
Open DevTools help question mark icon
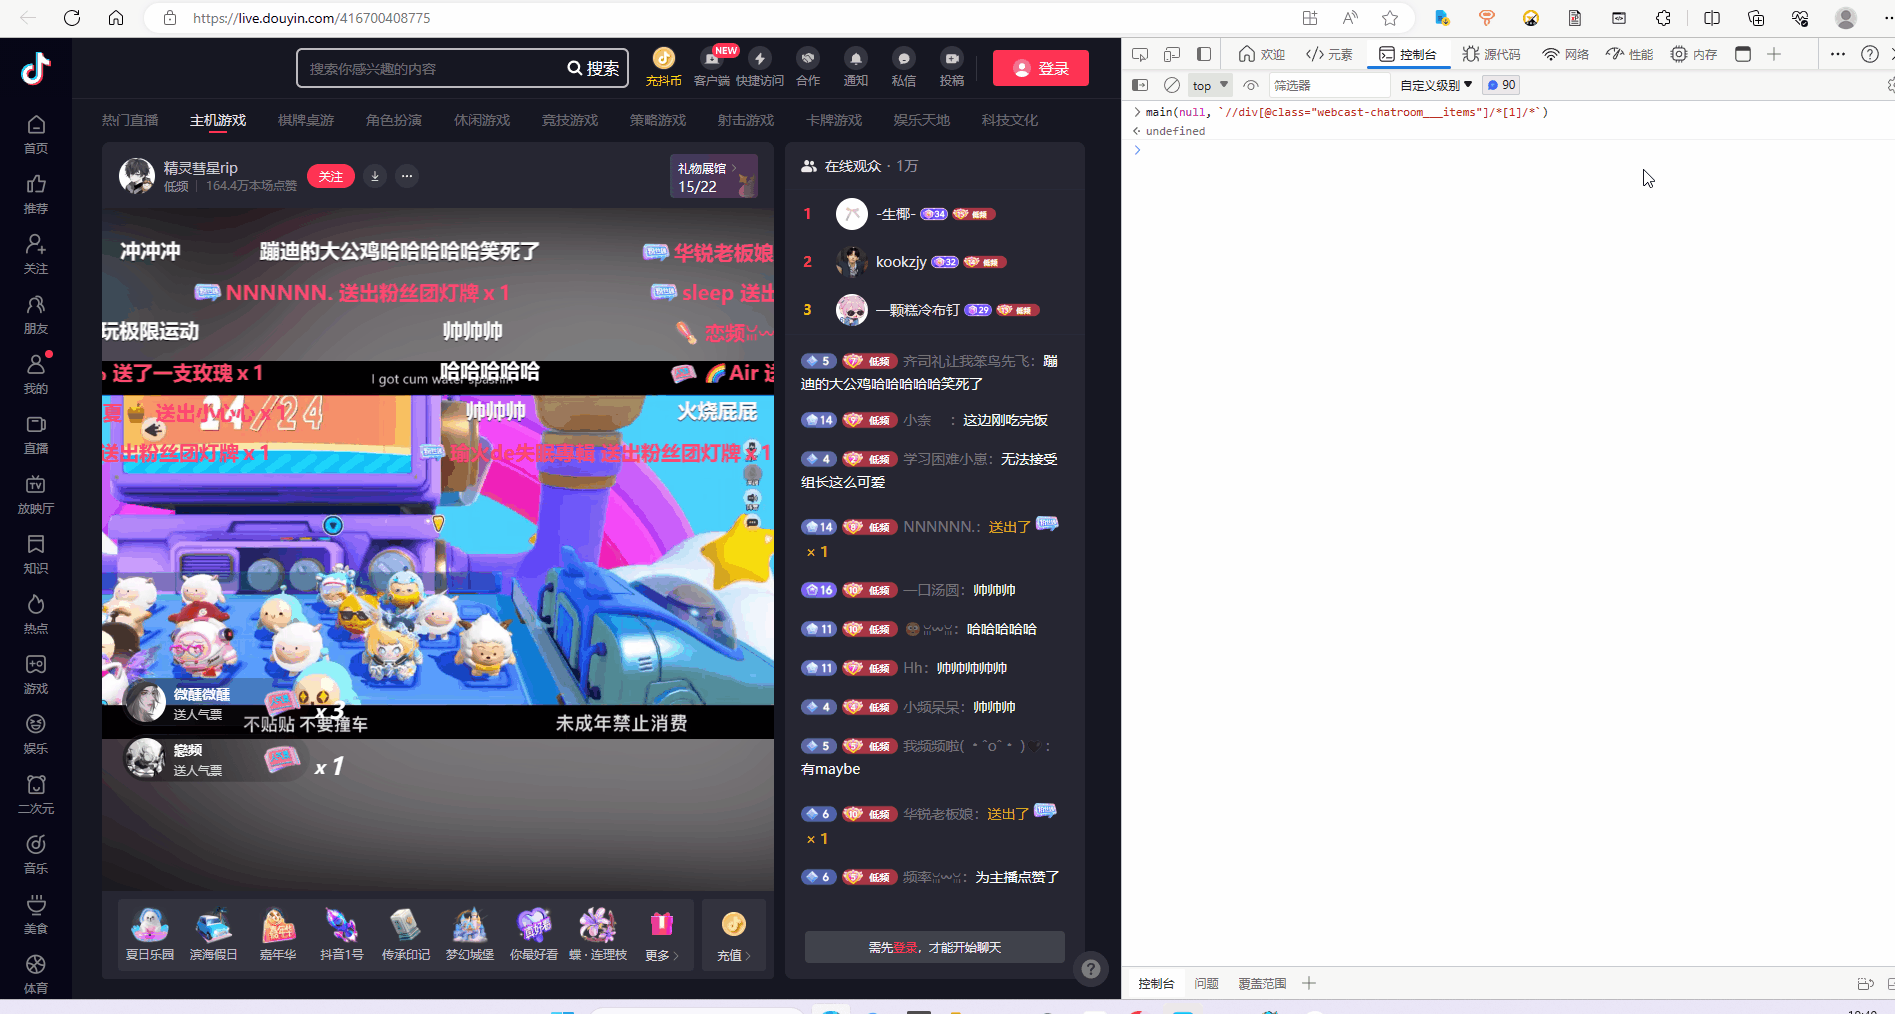point(1870,54)
